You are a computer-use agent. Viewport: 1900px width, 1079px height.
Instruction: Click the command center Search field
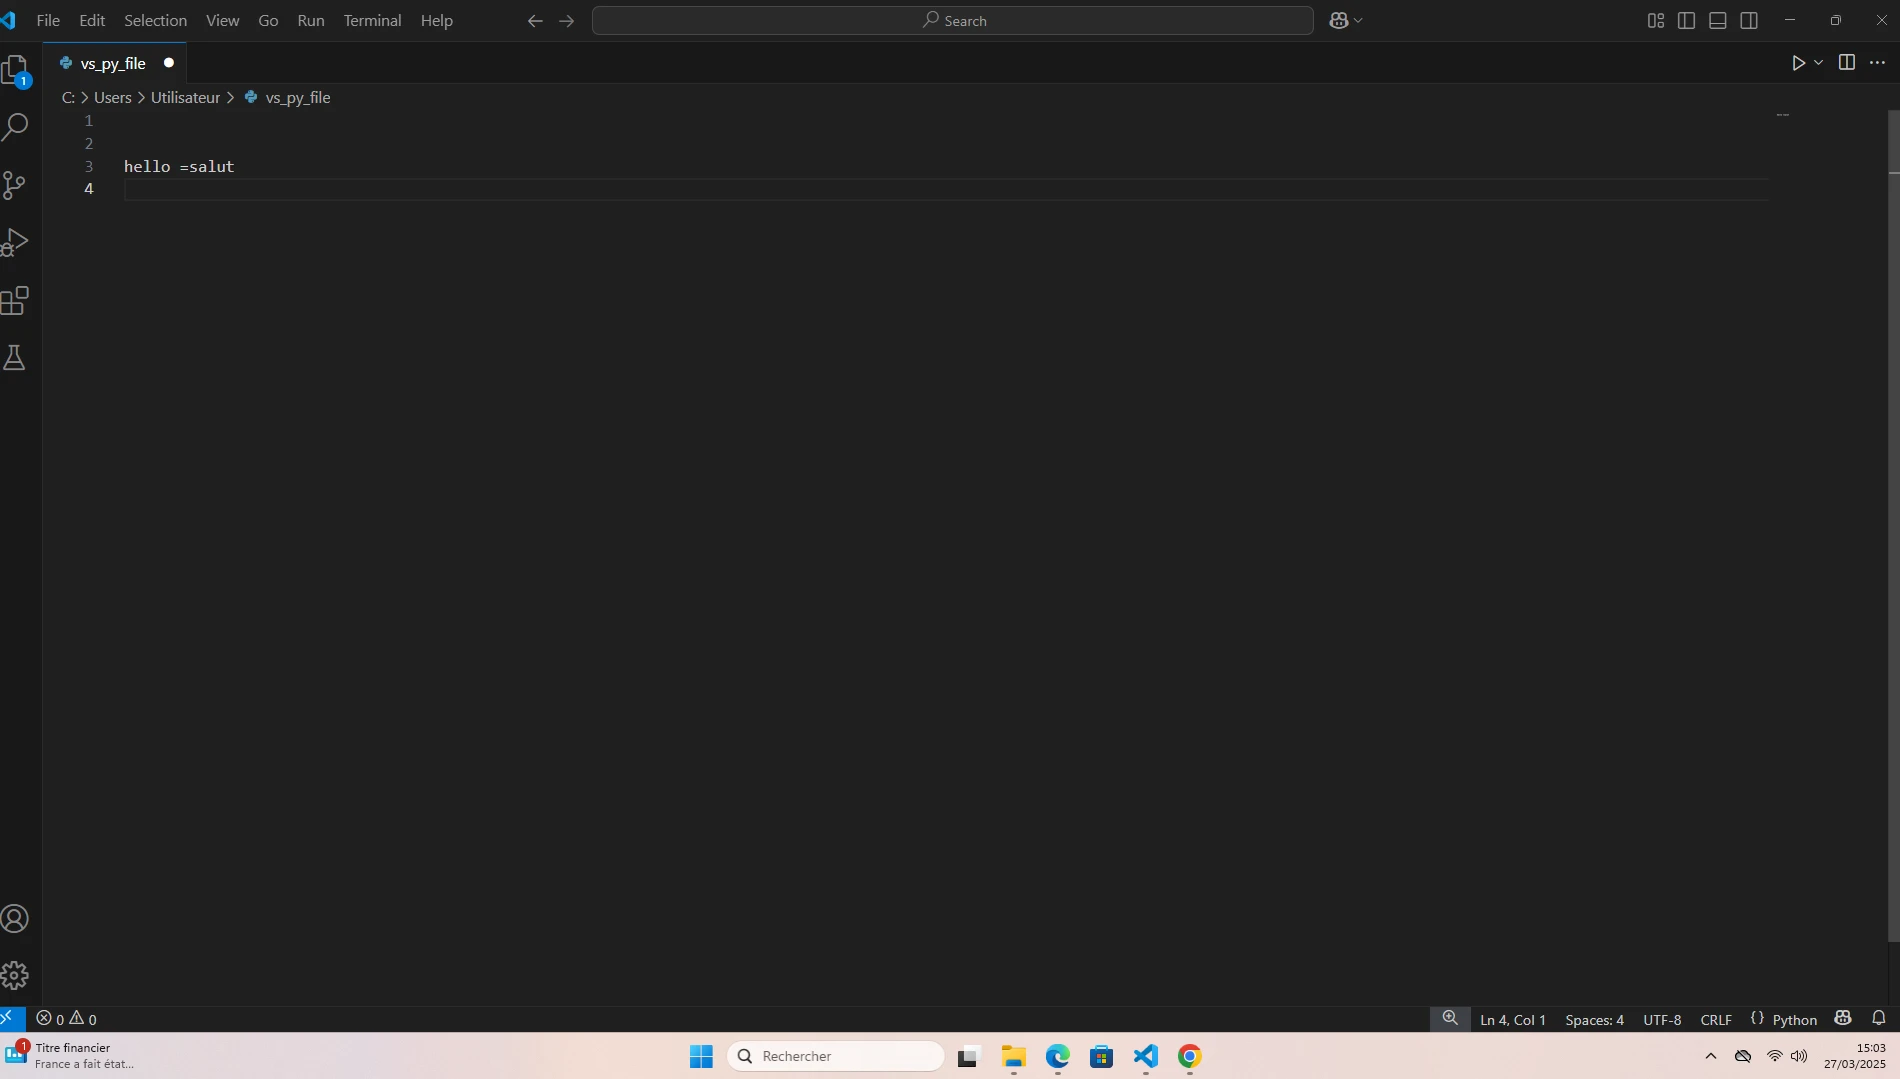tap(952, 21)
